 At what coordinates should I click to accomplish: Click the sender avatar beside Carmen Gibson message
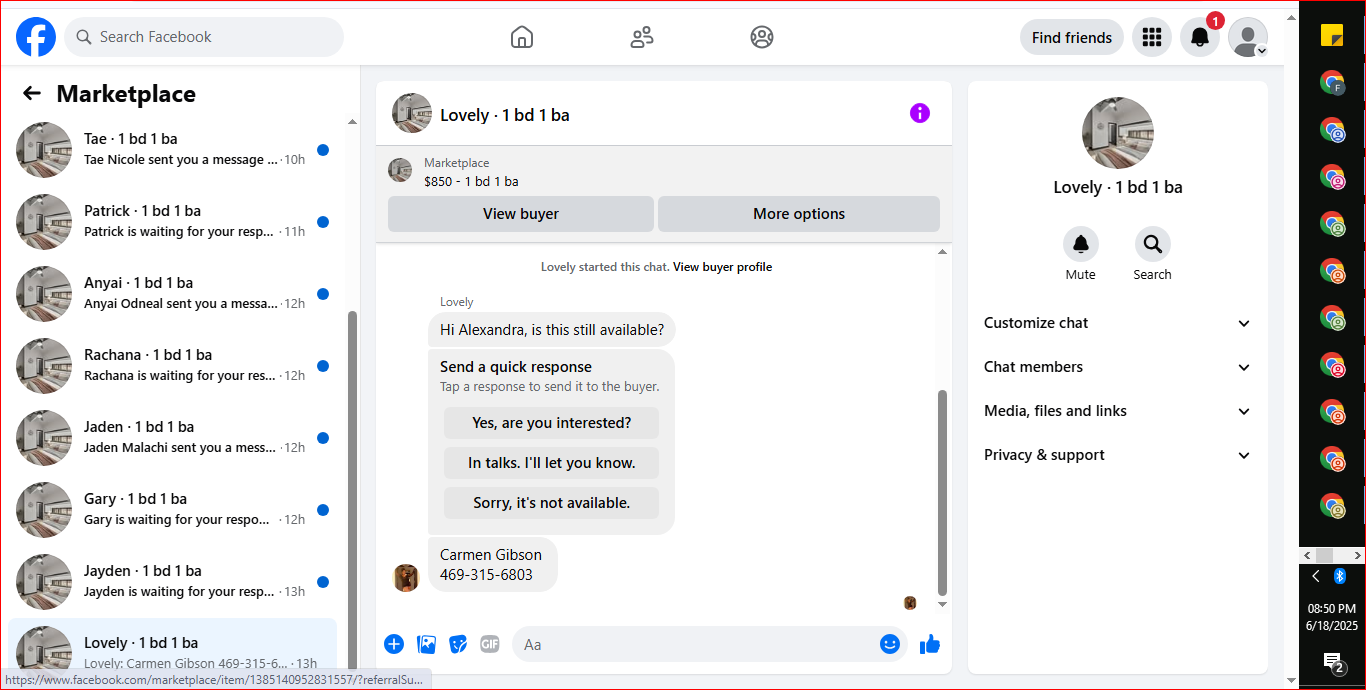tap(406, 578)
